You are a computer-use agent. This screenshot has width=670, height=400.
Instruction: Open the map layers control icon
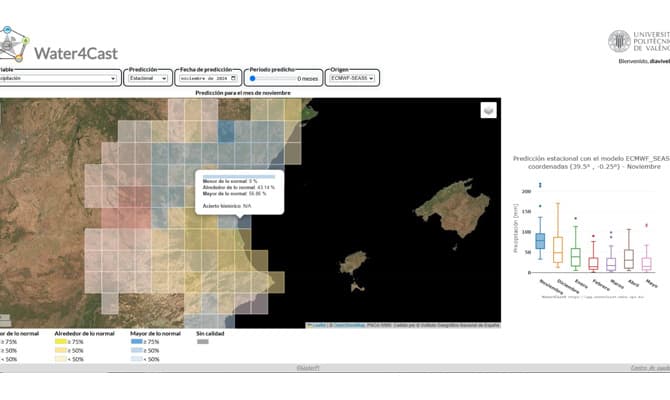[x=488, y=111]
